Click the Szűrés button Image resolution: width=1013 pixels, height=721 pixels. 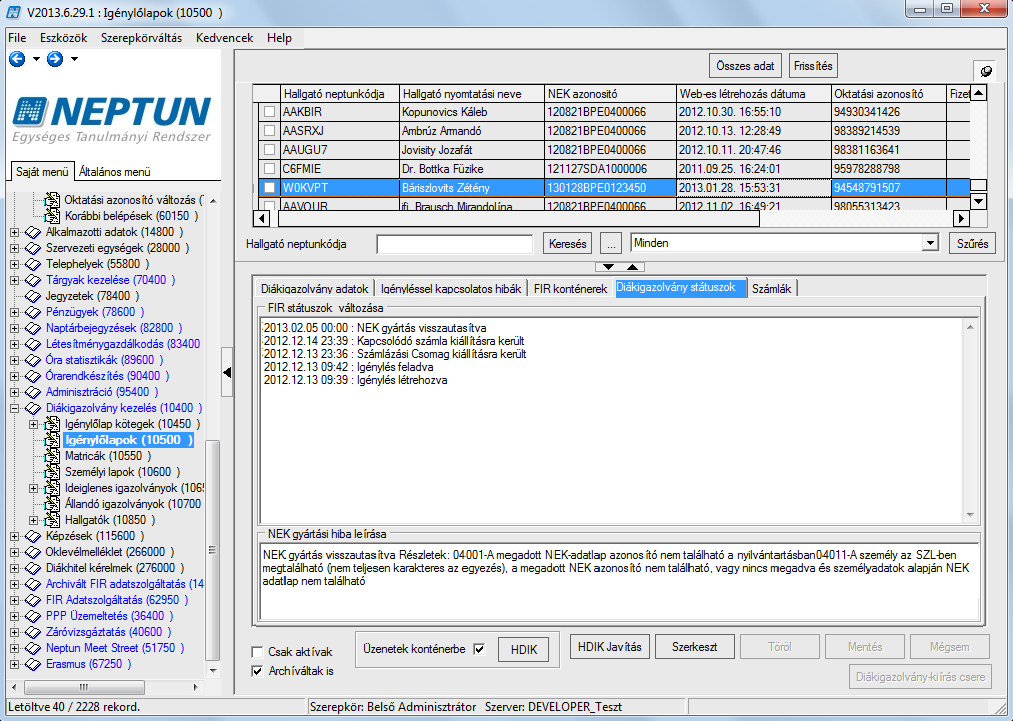pyautogui.click(x=972, y=244)
